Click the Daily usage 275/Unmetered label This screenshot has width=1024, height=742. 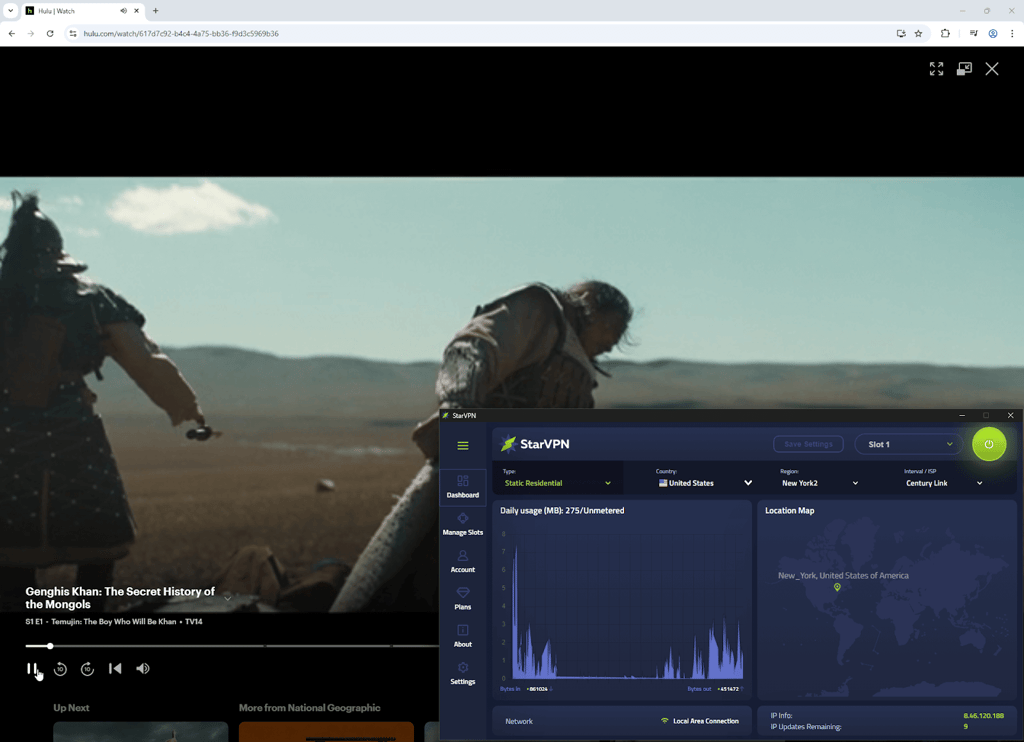click(x=562, y=510)
